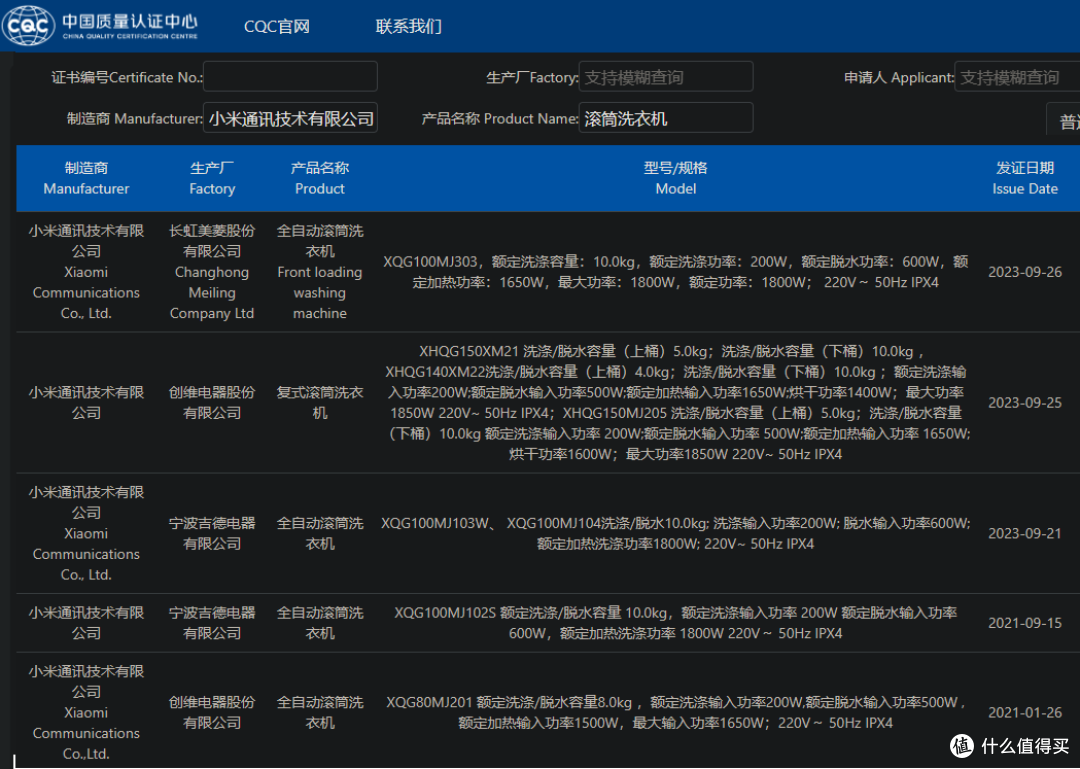The height and width of the screenshot is (769, 1080).
Task: Click the manufacturer cell in the 2023-09-25 row
Action: tap(86, 402)
